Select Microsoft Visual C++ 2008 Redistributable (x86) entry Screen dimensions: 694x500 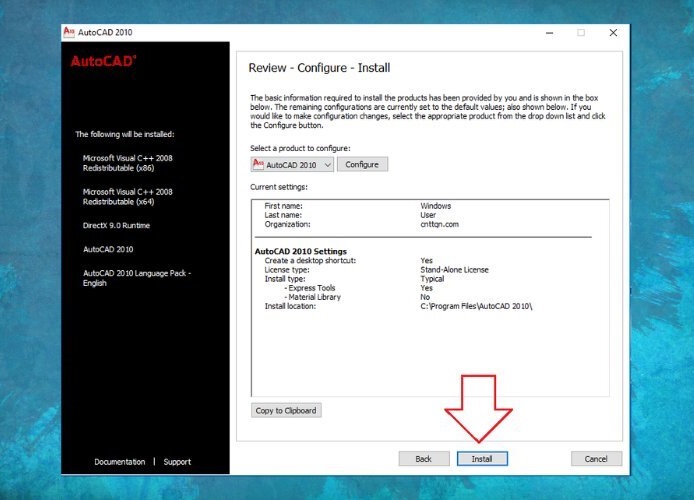point(127,163)
